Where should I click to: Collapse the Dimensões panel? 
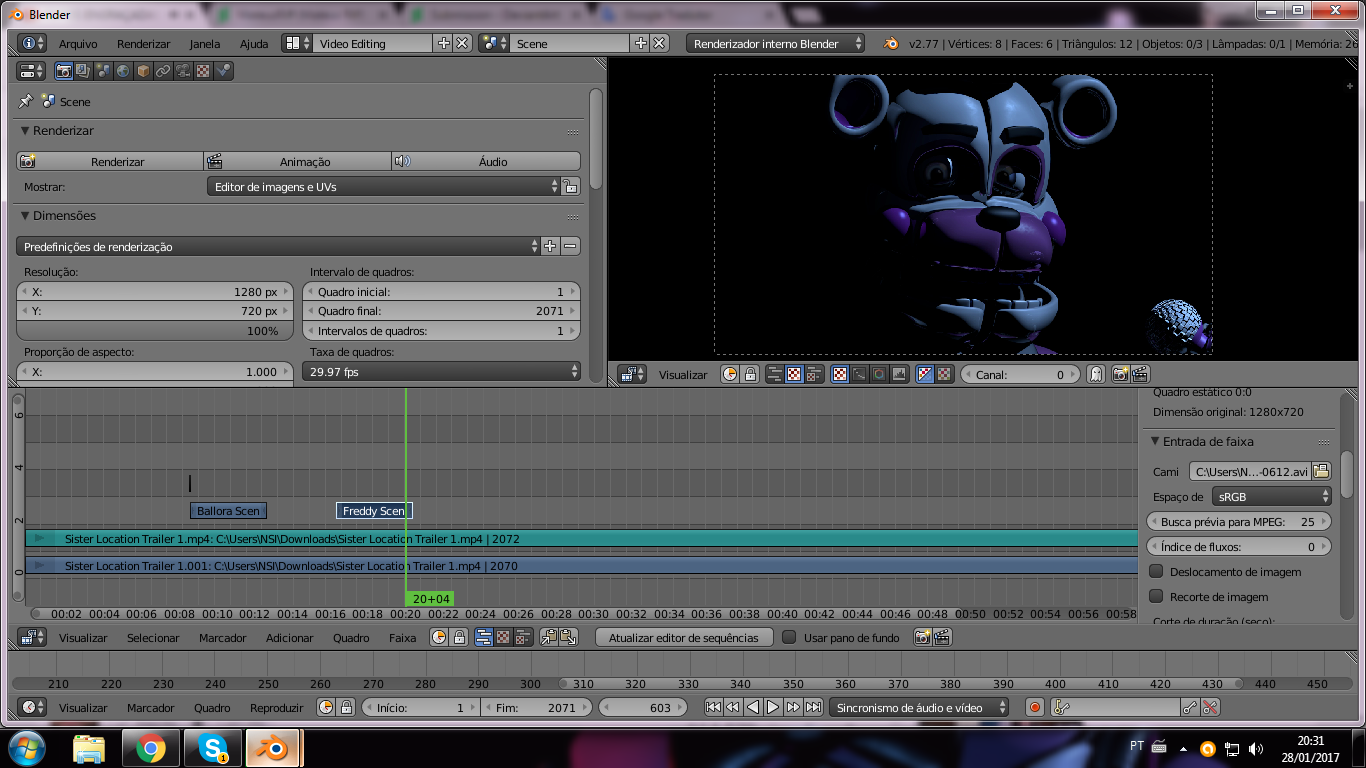pos(25,216)
